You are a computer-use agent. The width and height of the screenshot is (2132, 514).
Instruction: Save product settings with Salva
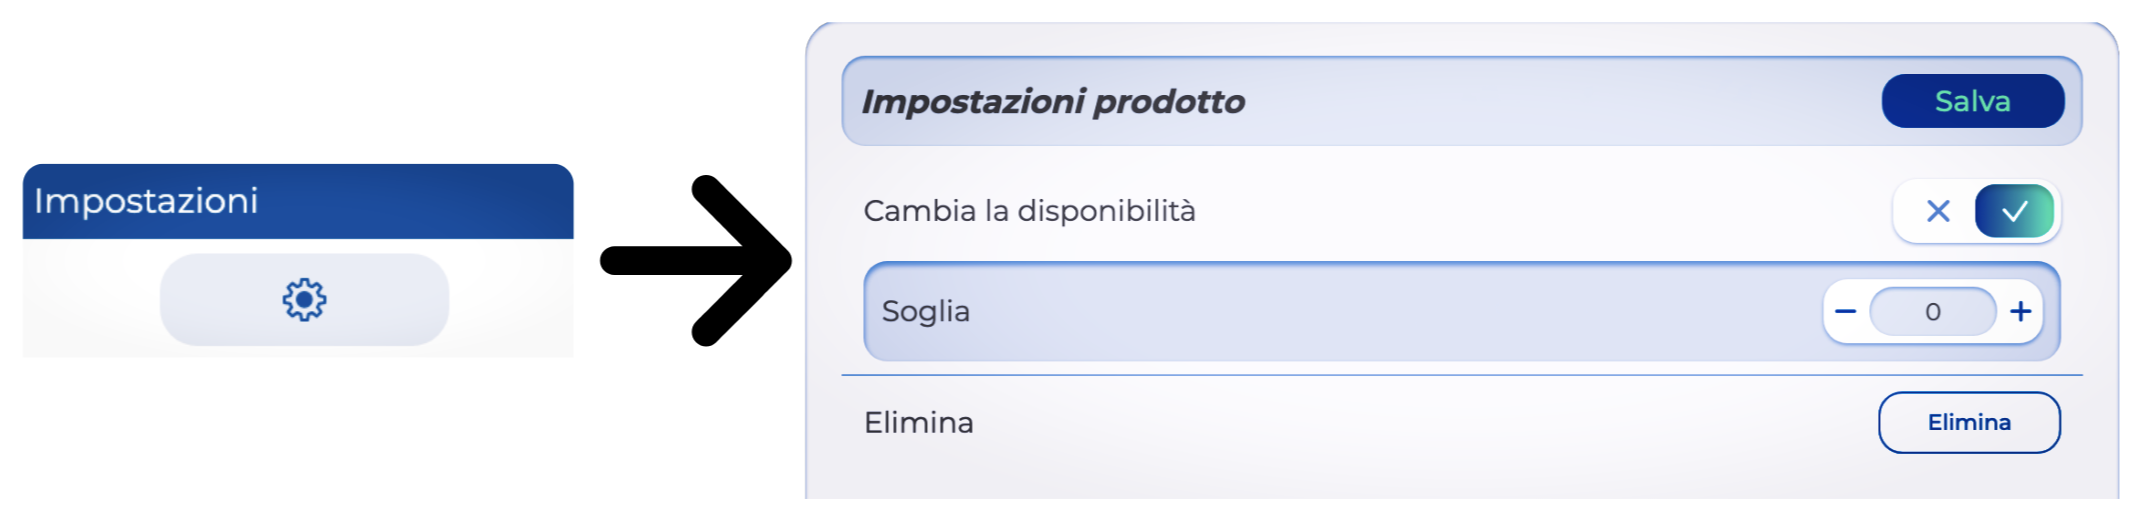click(x=1972, y=101)
